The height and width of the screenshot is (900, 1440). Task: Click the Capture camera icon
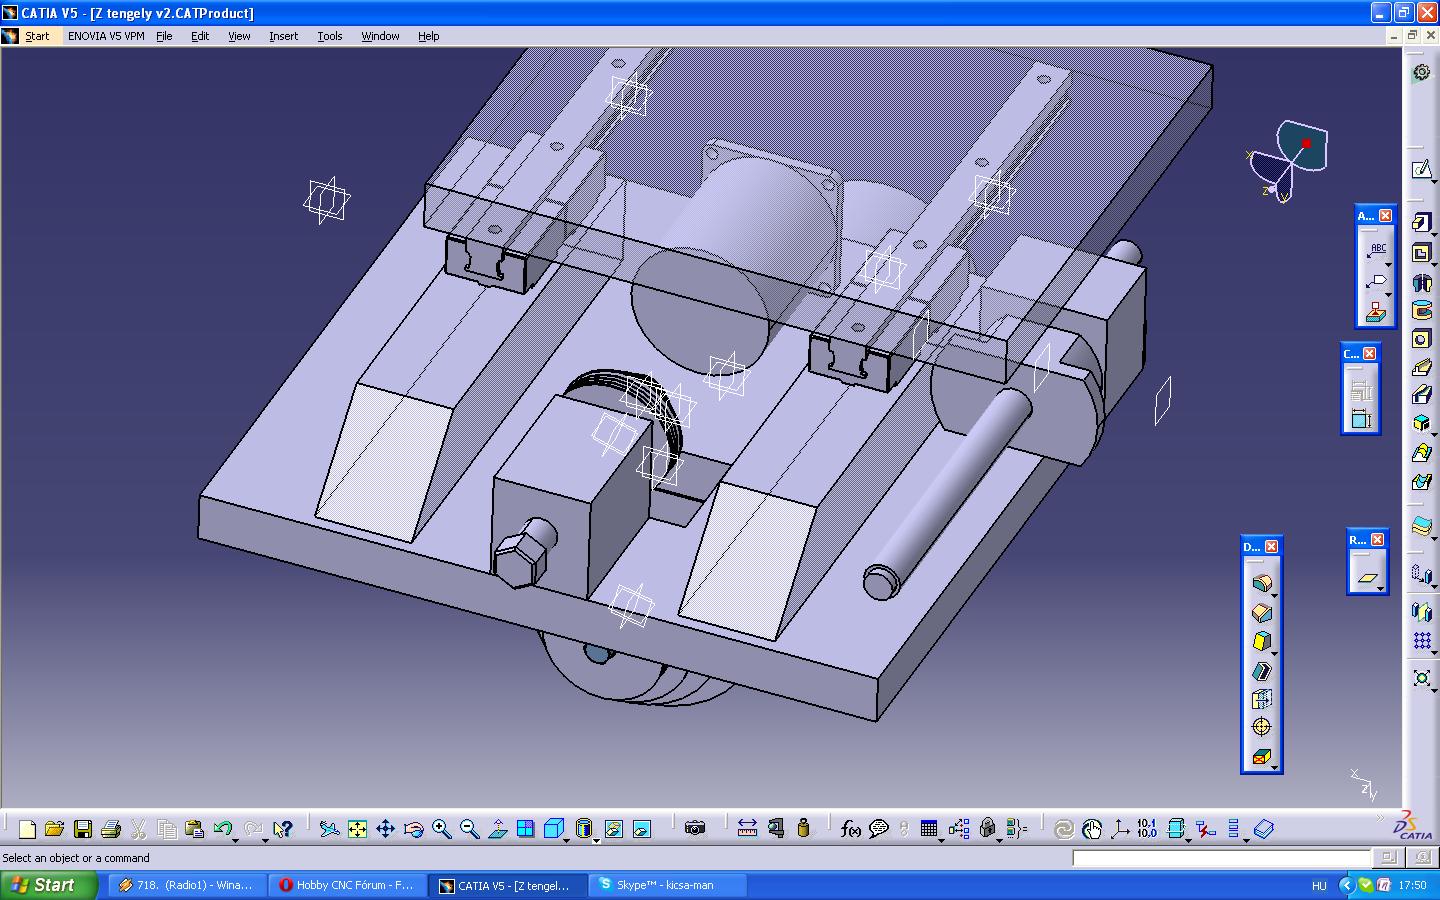tap(695, 829)
